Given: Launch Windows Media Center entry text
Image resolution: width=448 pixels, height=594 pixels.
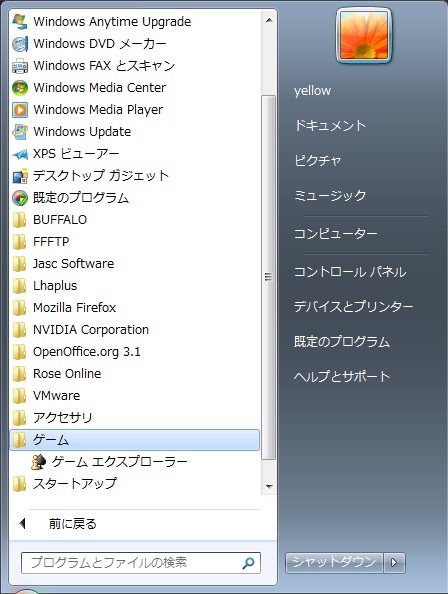Looking at the screenshot, I should click(100, 88).
